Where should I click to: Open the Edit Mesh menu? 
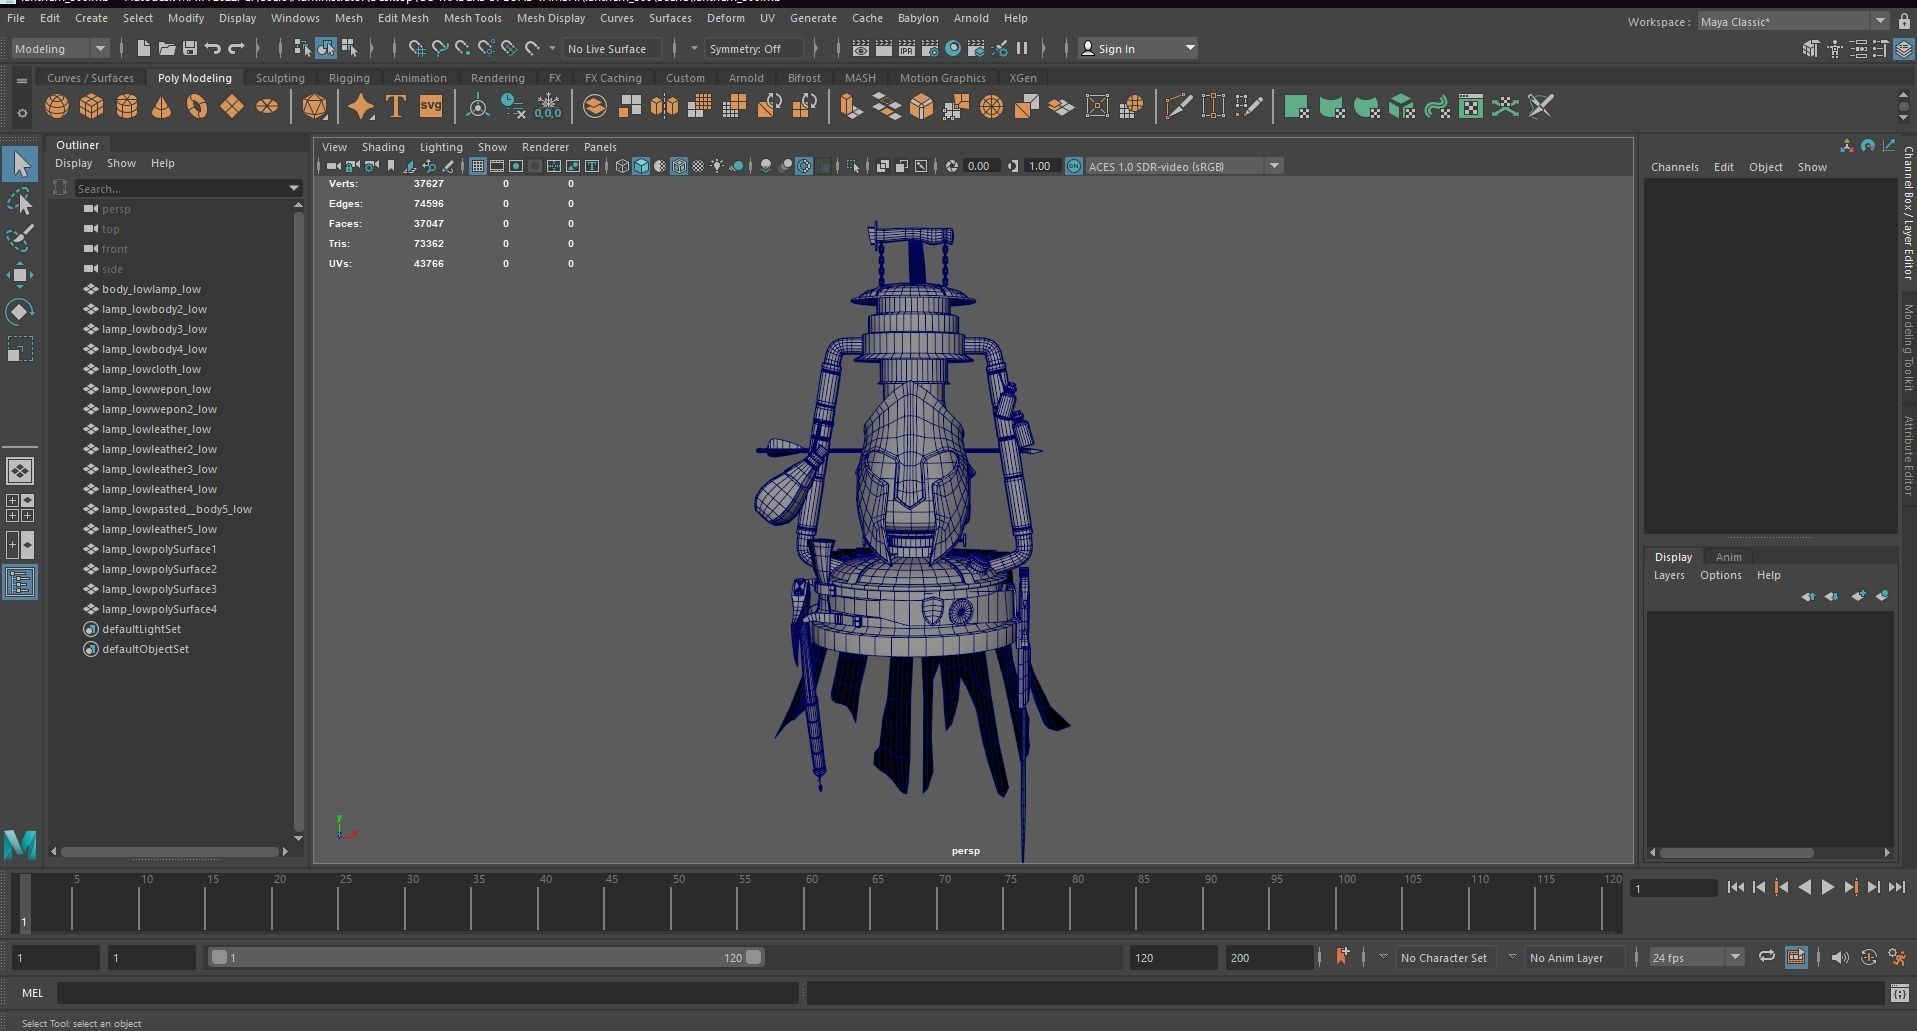tap(403, 18)
